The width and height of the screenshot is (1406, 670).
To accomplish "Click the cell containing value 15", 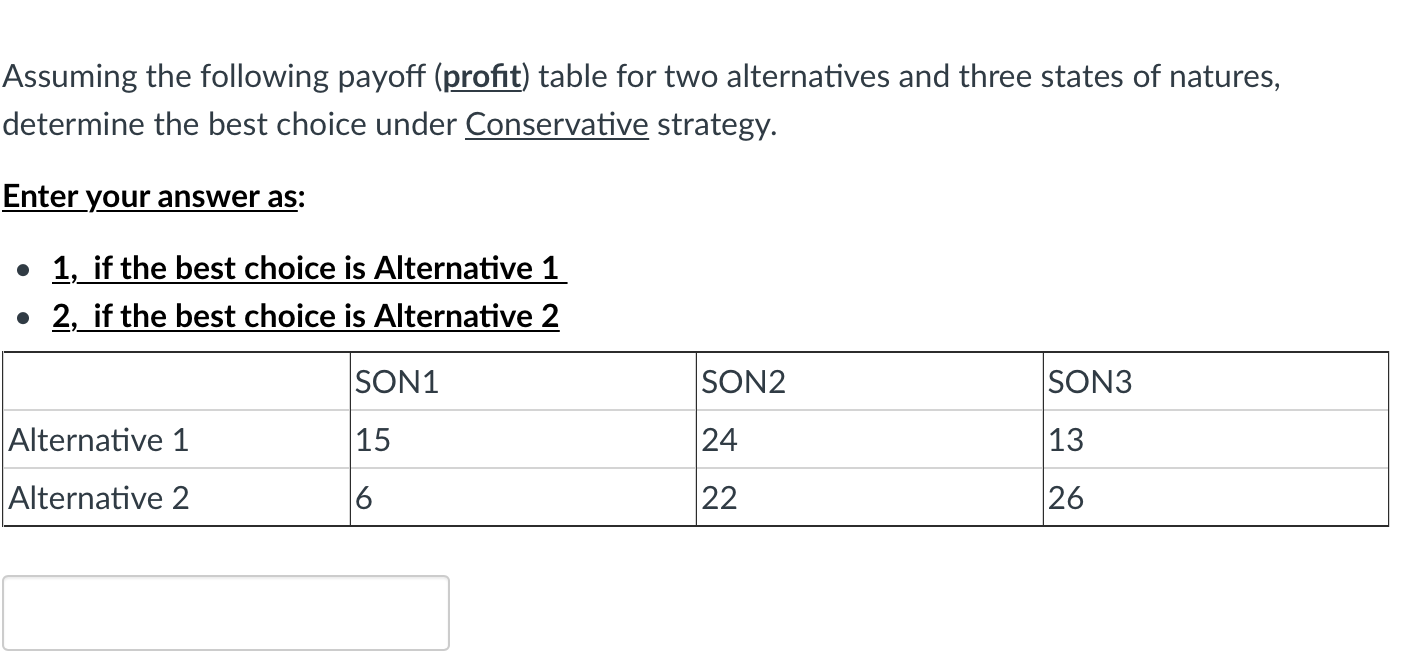I will 370,440.
